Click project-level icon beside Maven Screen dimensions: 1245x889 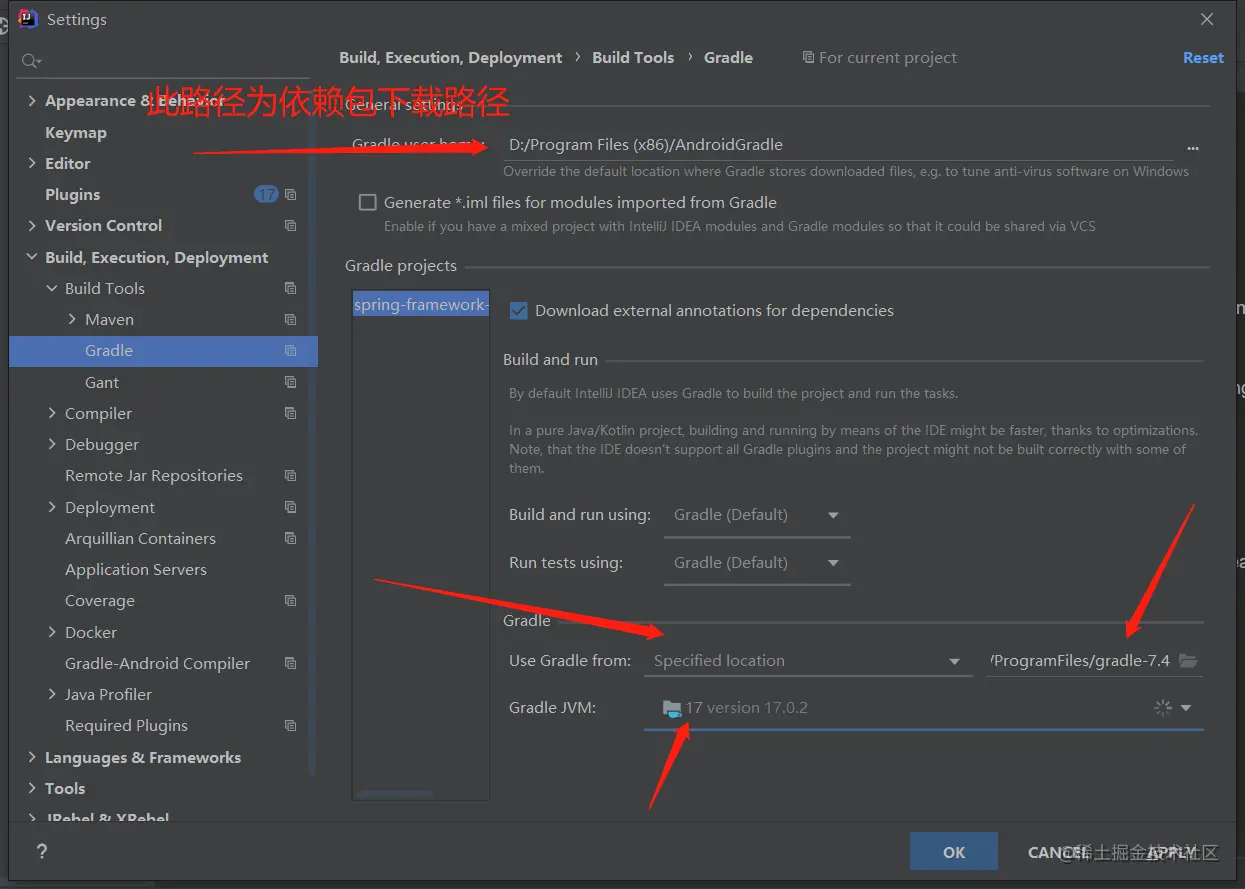coord(291,319)
